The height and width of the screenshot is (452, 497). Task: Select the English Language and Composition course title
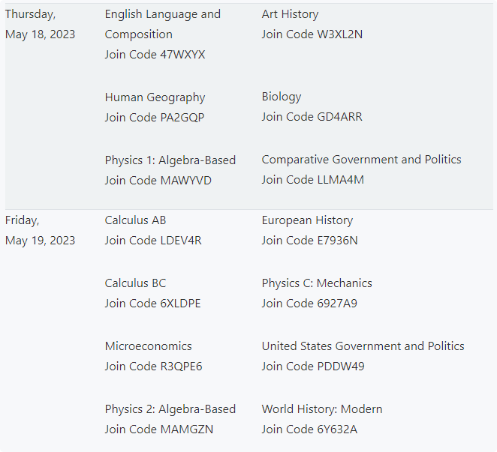click(x=163, y=24)
